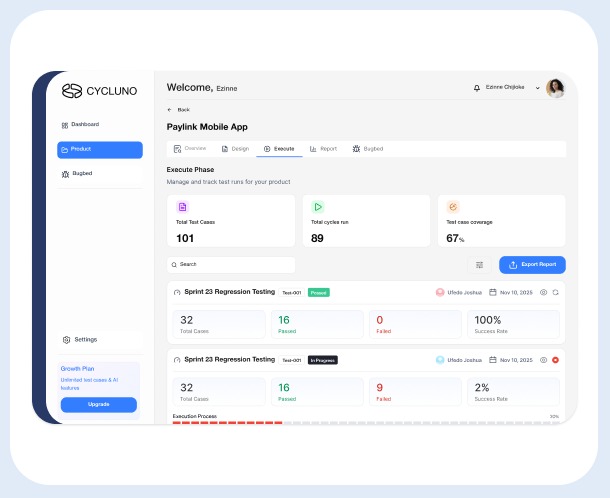Viewport: 610px width, 498px height.
Task: Click the 0 Failed card
Action: (x=415, y=324)
